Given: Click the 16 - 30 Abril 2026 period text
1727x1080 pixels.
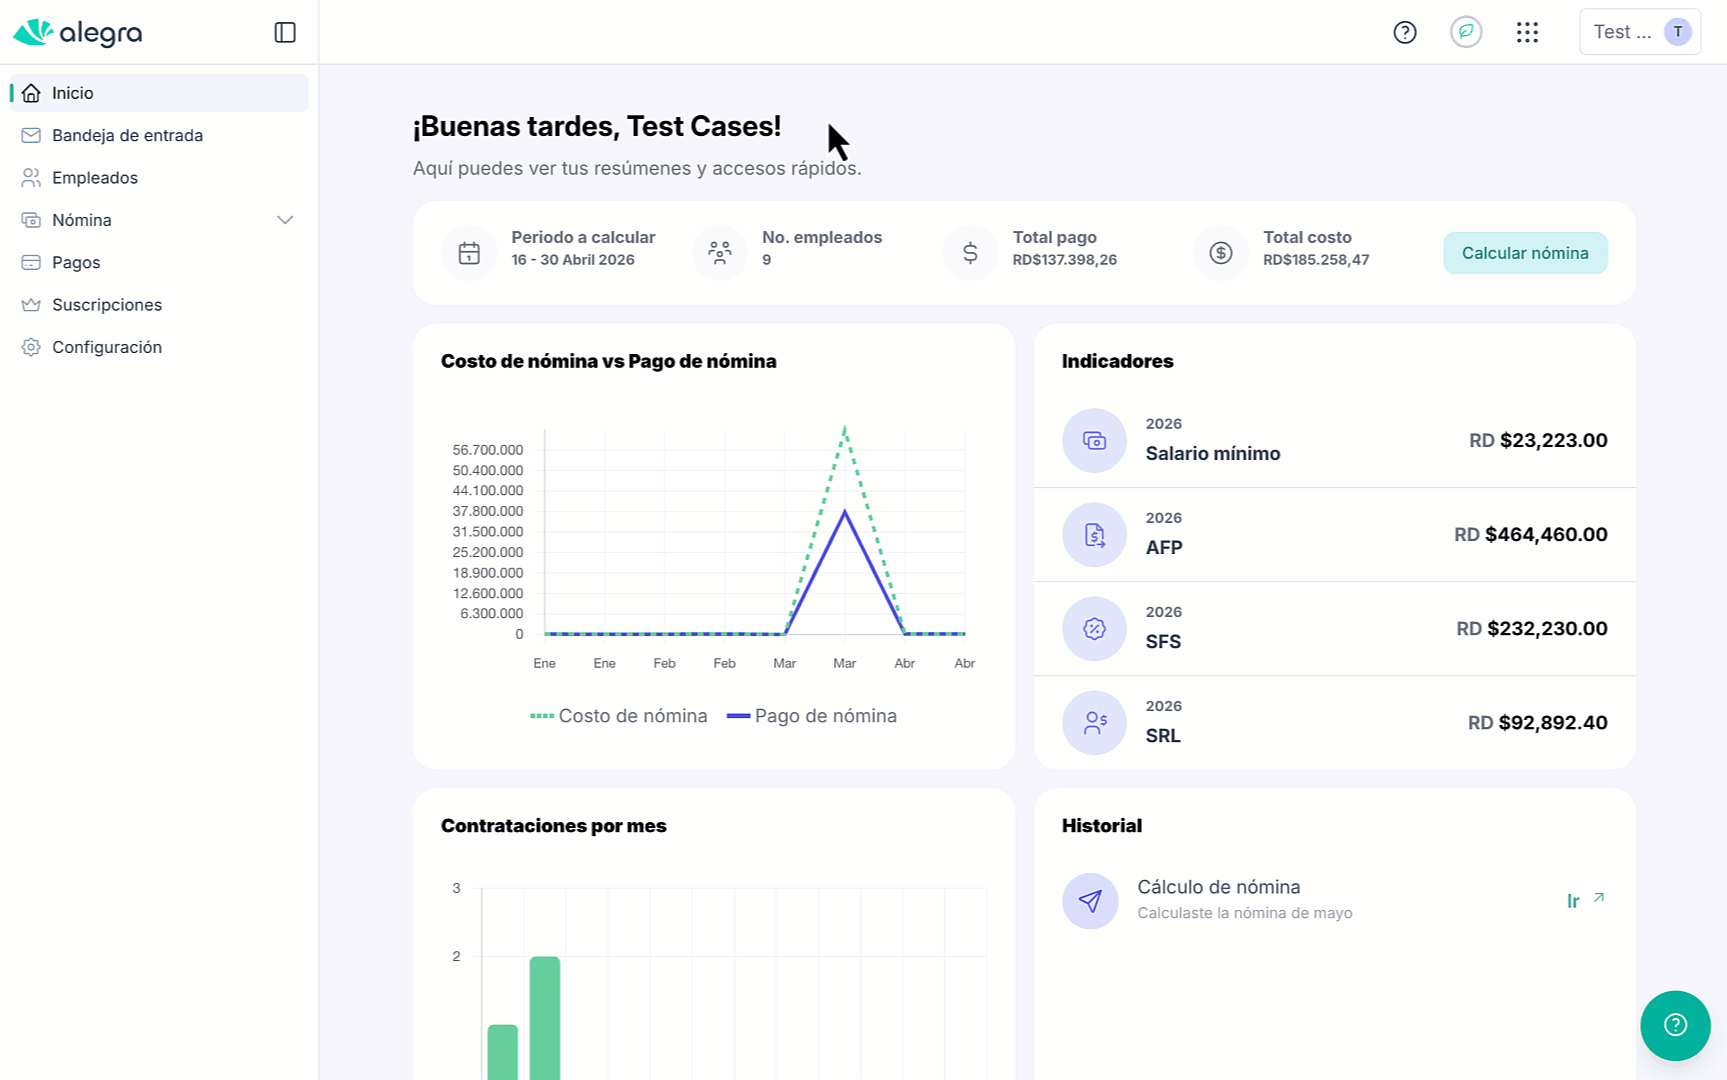Looking at the screenshot, I should point(573,260).
